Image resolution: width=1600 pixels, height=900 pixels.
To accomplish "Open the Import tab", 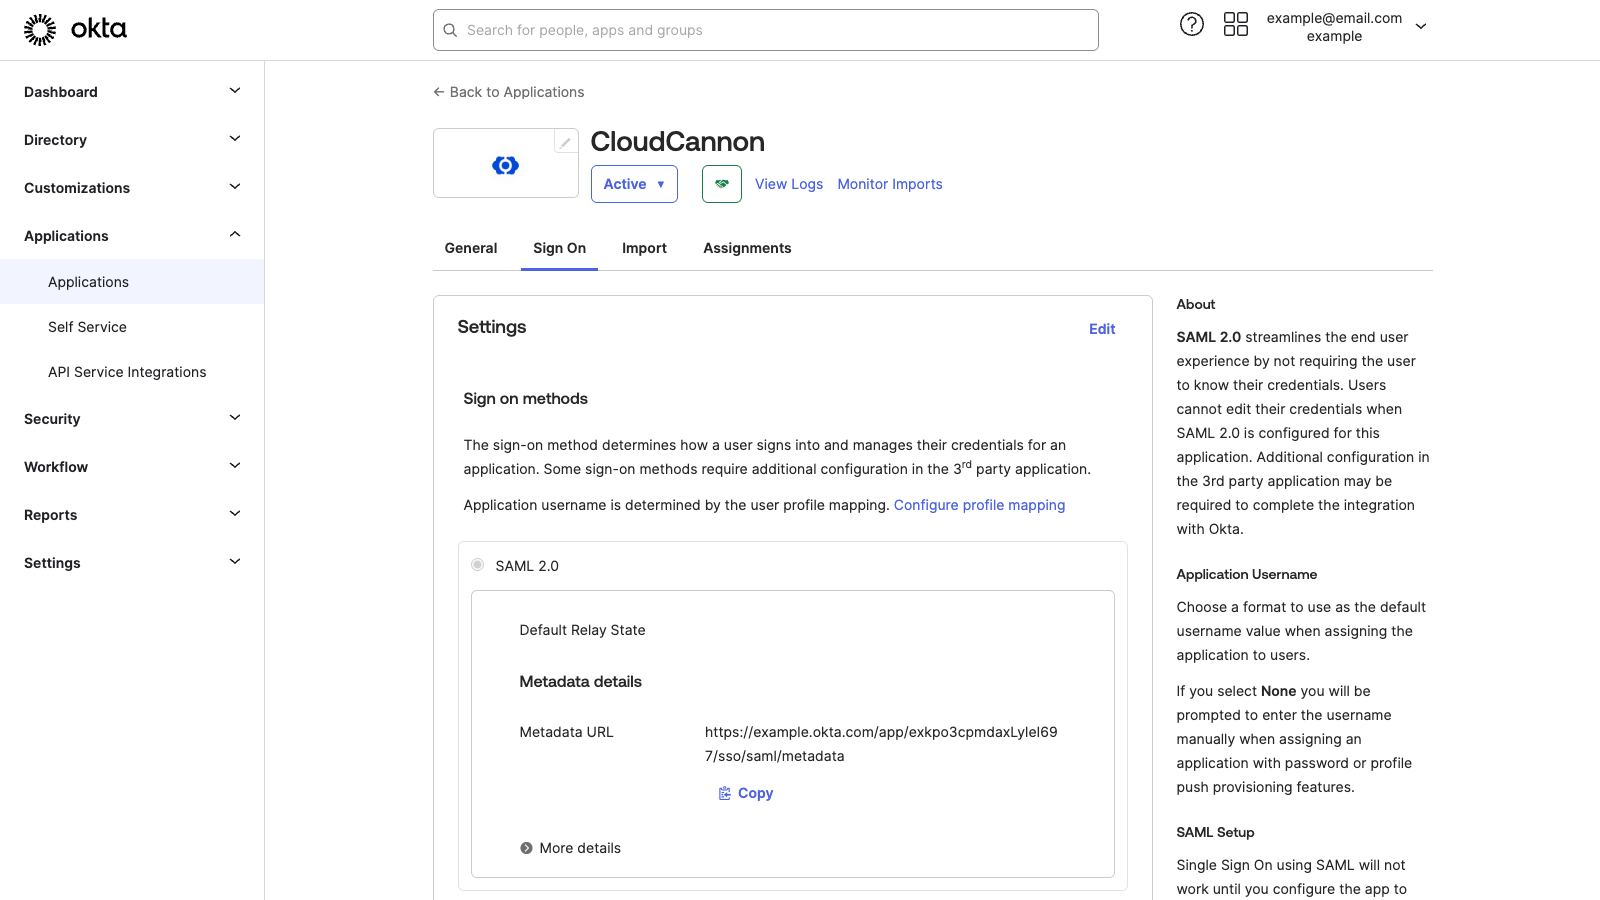I will pyautogui.click(x=644, y=247).
